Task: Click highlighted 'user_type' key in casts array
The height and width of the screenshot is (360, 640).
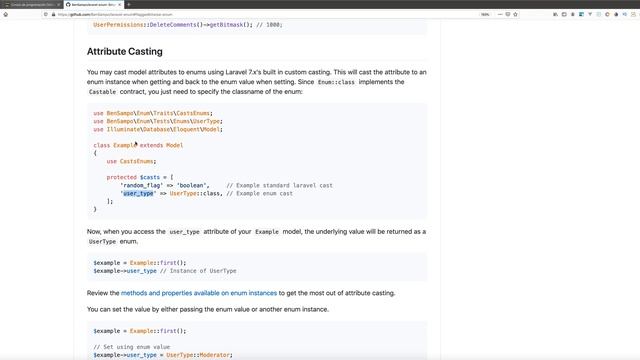Action: [x=138, y=193]
